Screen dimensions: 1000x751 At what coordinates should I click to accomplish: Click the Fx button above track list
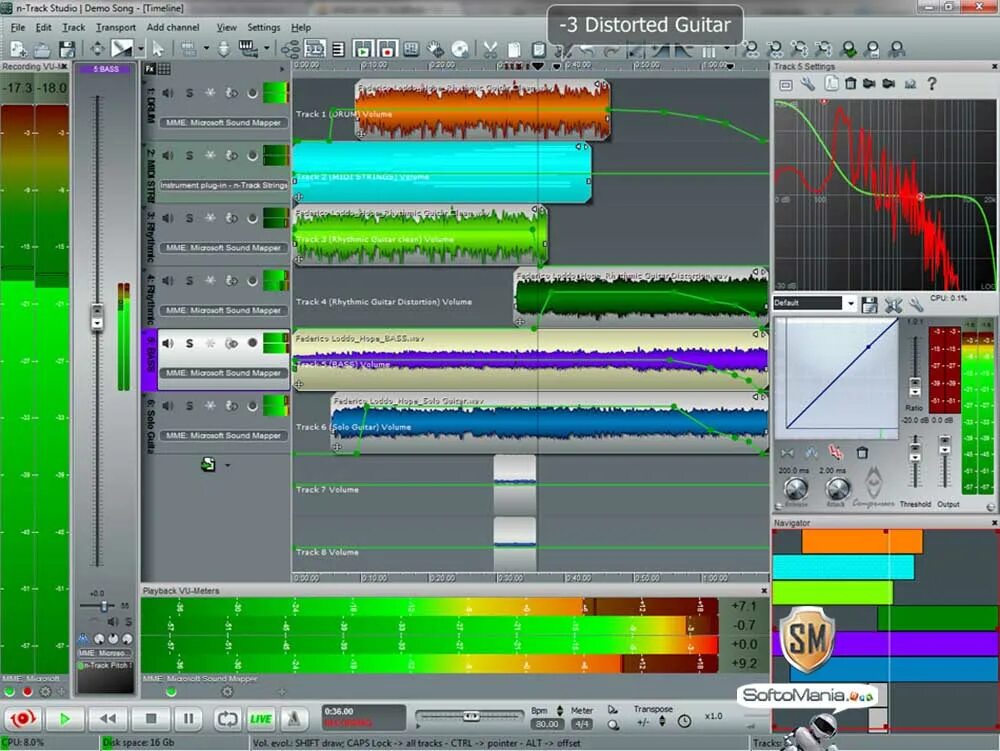(x=150, y=69)
